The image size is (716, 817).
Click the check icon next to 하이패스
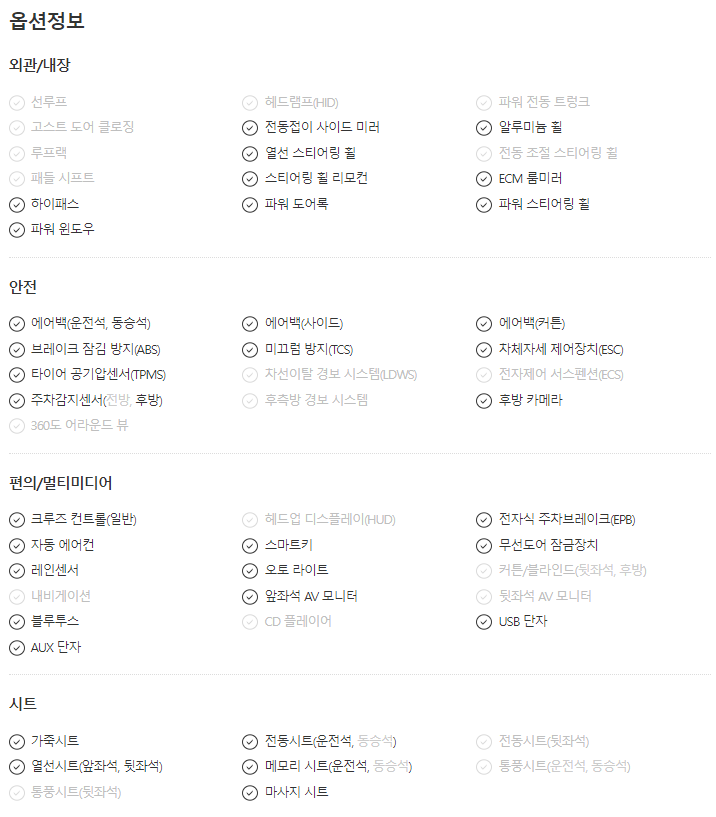coord(17,204)
